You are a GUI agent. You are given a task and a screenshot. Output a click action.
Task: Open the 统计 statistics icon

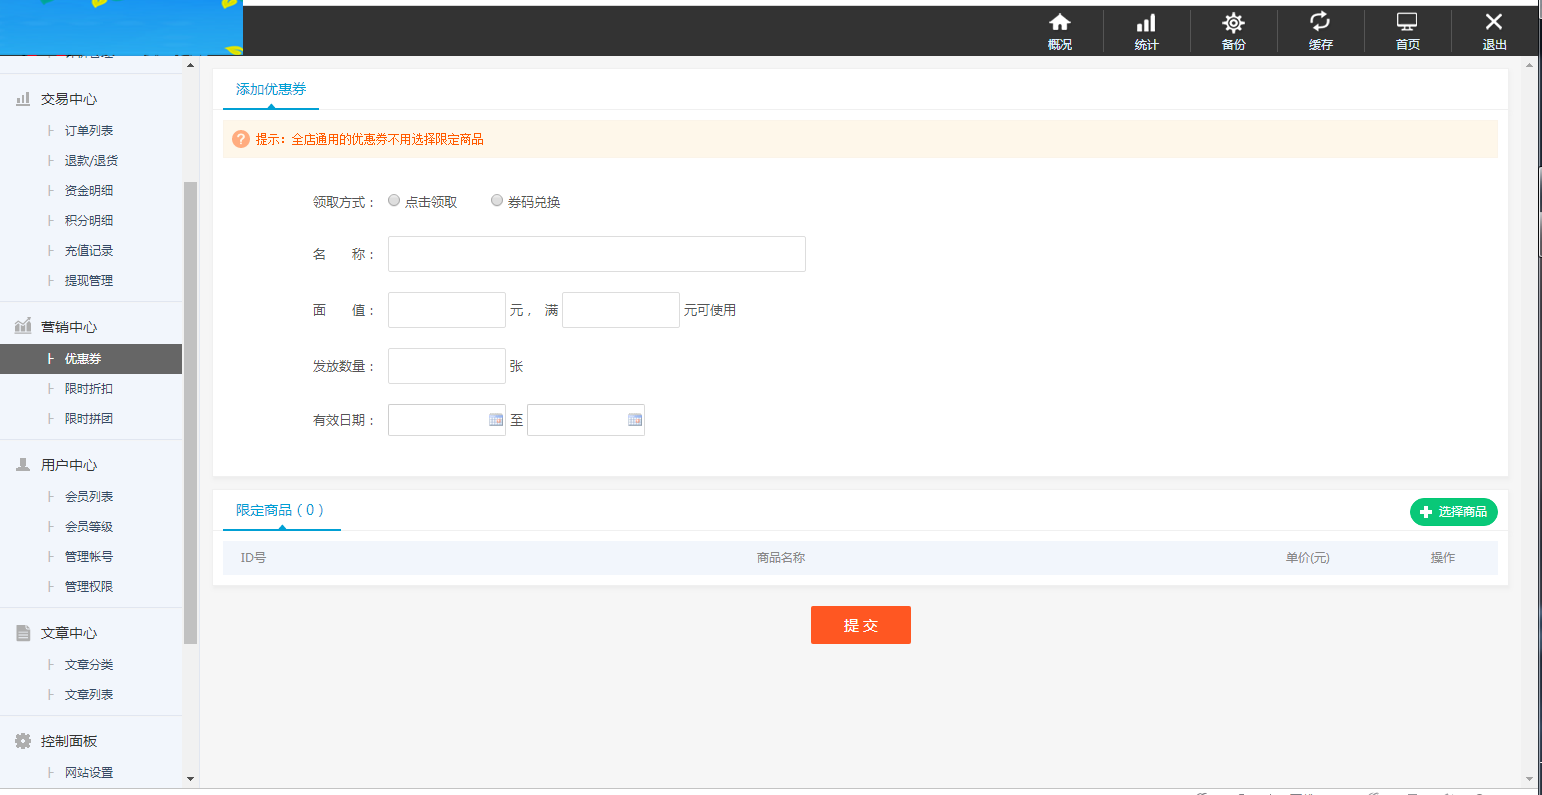(1145, 30)
